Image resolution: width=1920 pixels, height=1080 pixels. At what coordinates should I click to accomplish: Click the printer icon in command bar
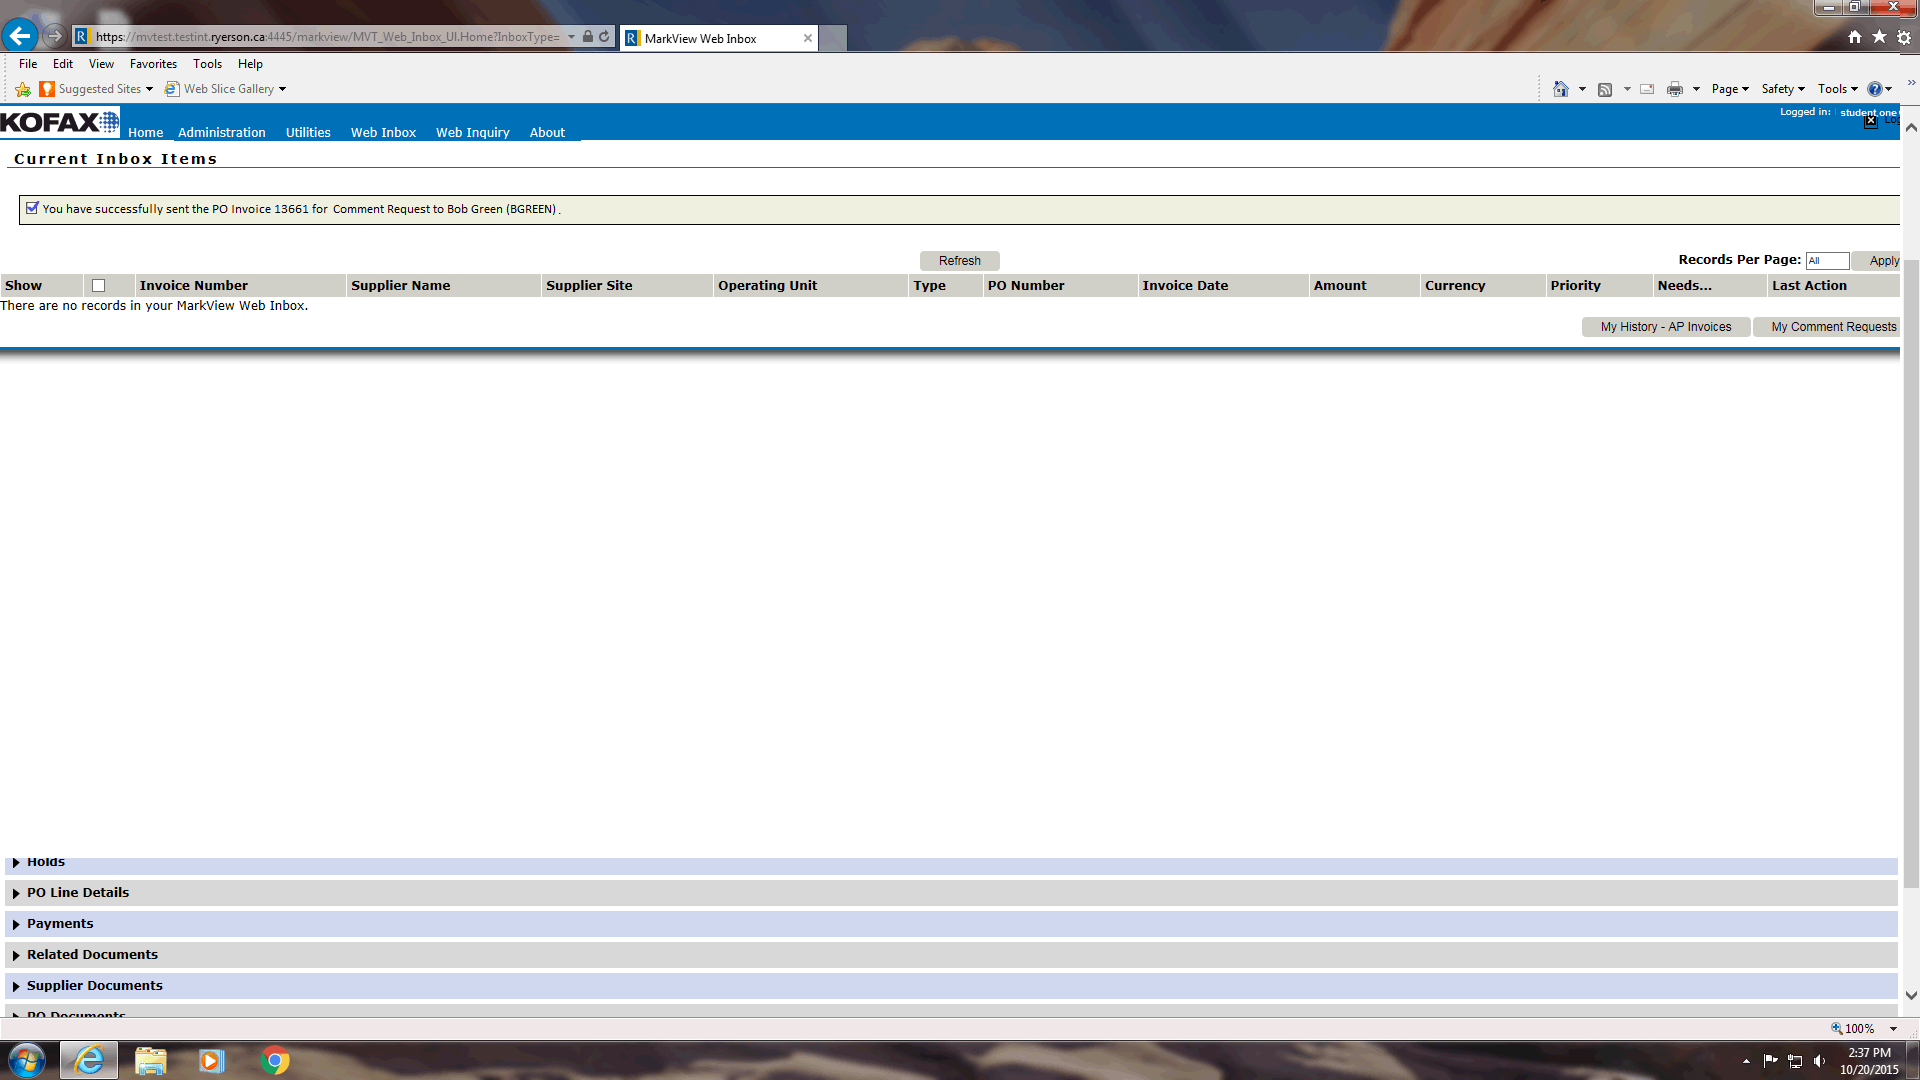(1675, 89)
